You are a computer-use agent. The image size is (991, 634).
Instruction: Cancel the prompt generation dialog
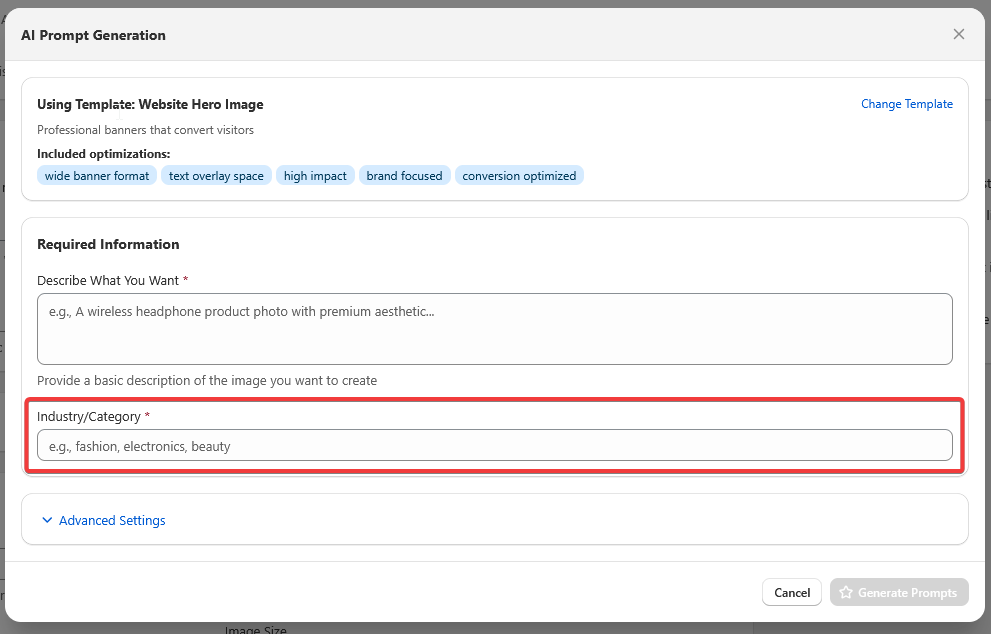[791, 593]
